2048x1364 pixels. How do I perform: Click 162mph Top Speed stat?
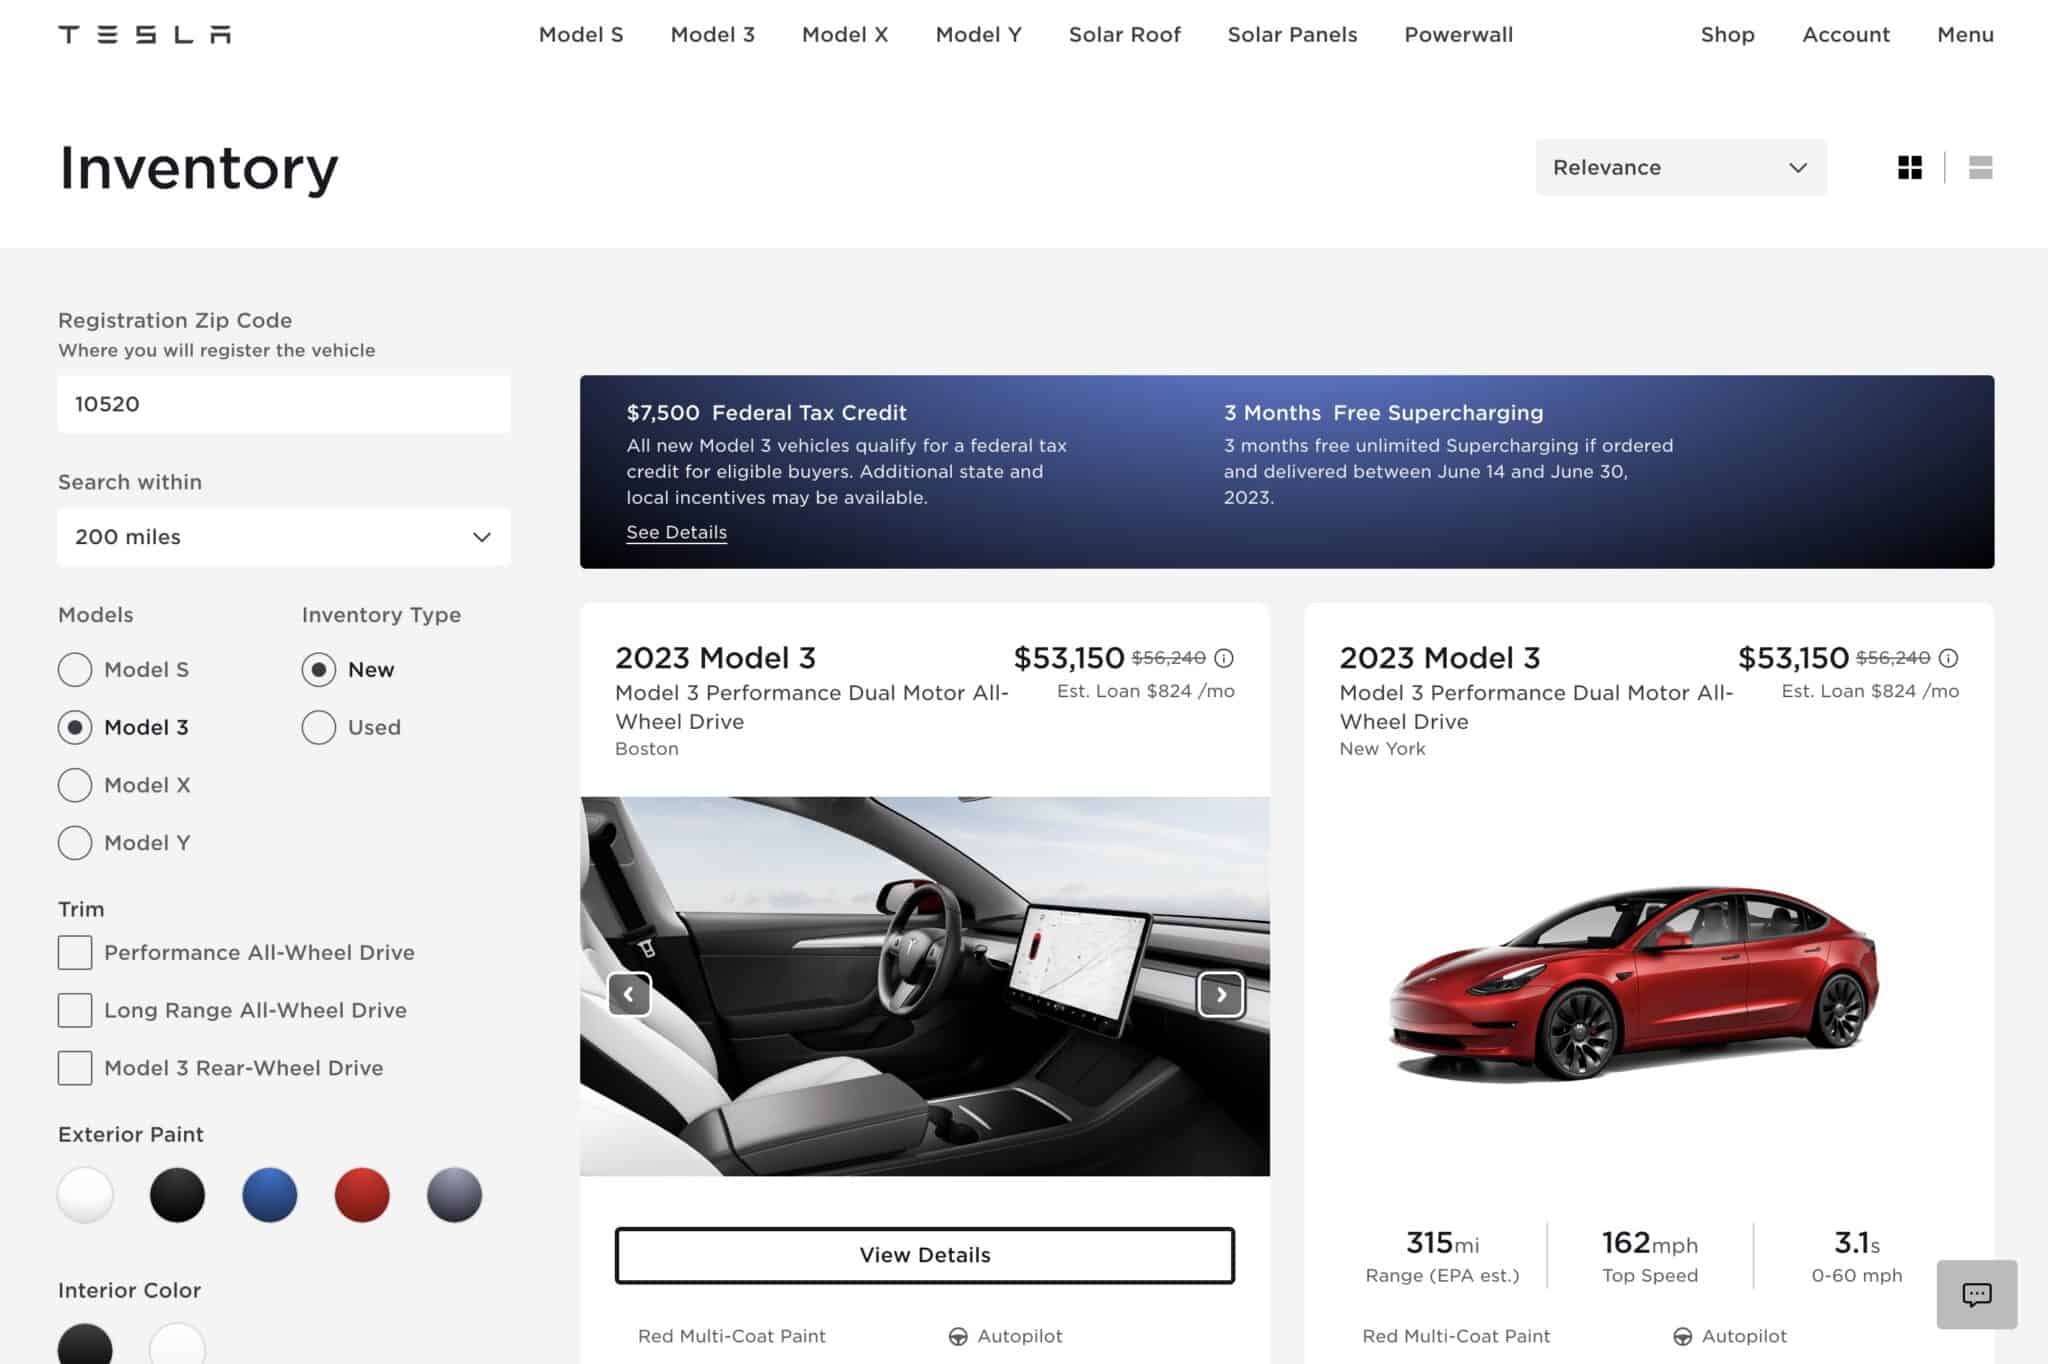(1650, 1255)
